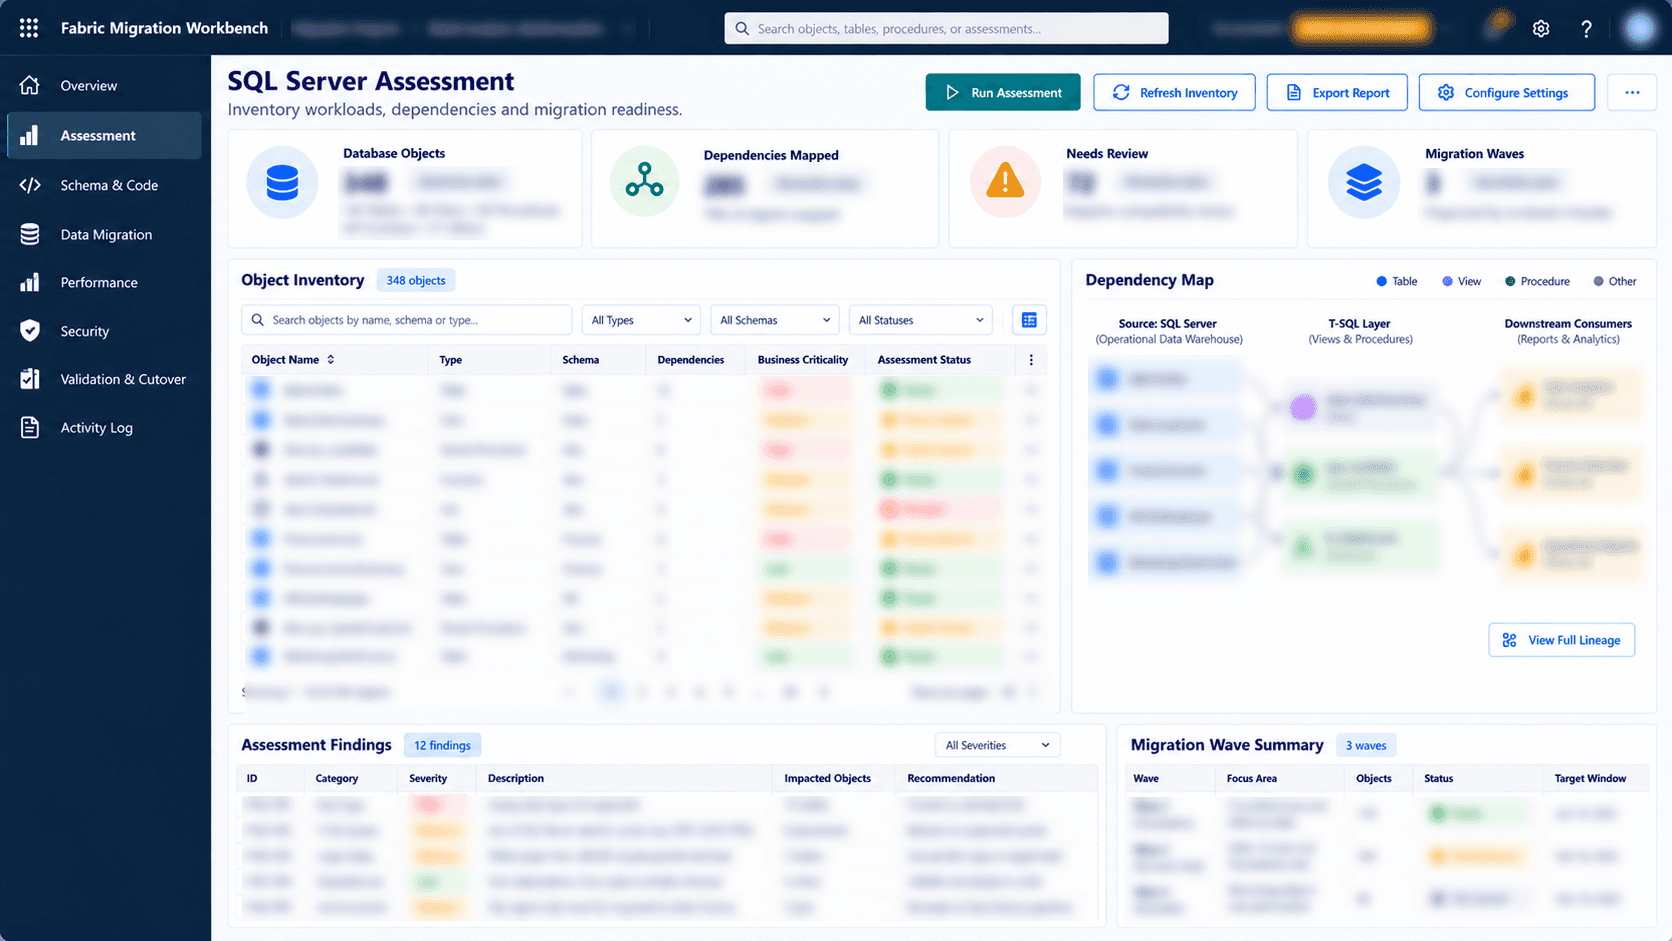
Task: Click the notification bell icon
Action: tap(1497, 25)
